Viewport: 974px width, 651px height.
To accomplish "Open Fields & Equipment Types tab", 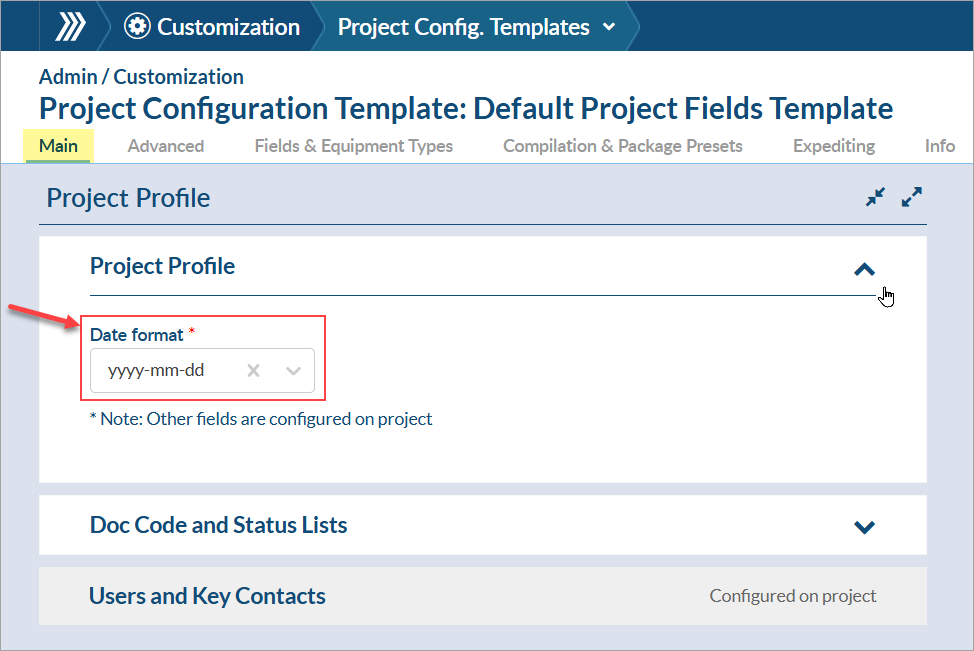I will (353, 146).
